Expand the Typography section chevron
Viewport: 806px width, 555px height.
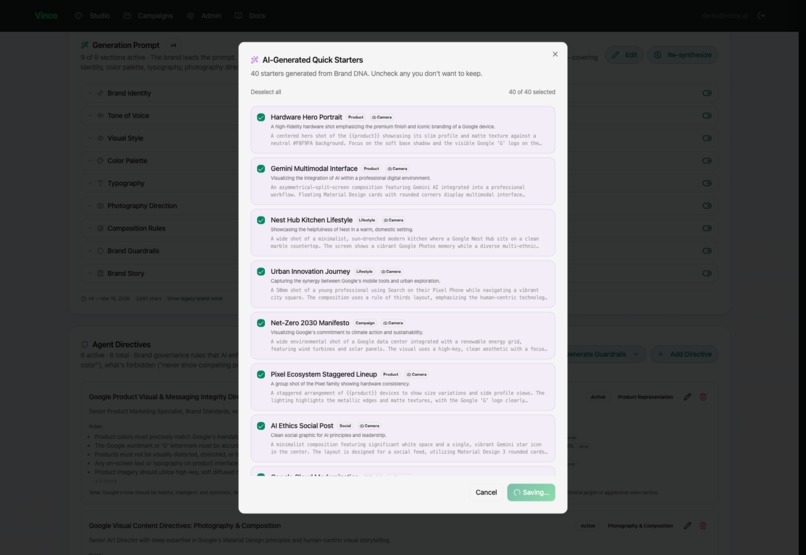89,183
